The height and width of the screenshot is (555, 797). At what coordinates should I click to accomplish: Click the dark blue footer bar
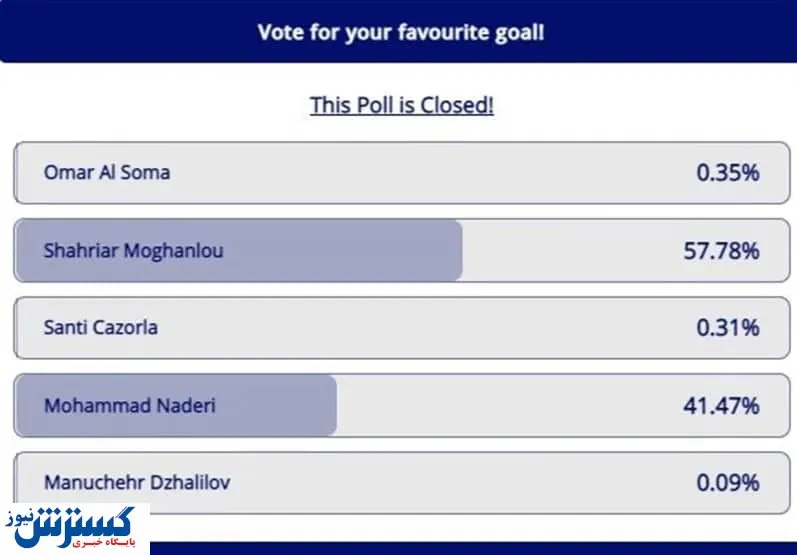[470, 548]
